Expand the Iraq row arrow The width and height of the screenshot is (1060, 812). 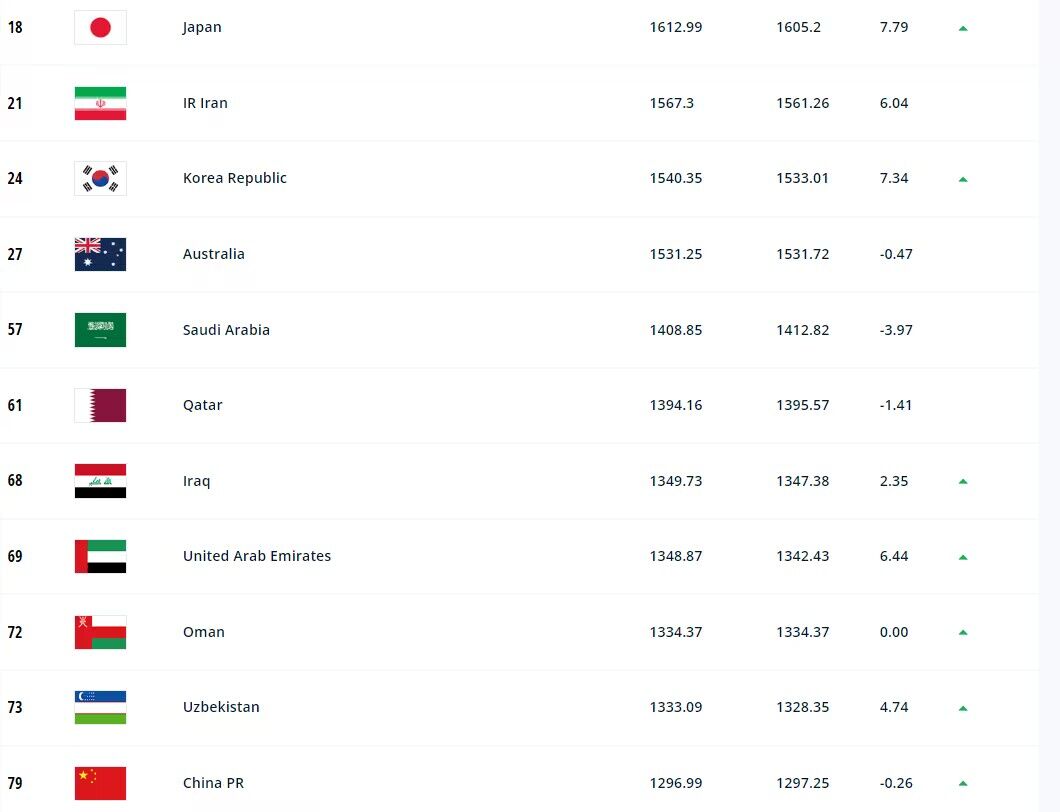pyautogui.click(x=963, y=481)
